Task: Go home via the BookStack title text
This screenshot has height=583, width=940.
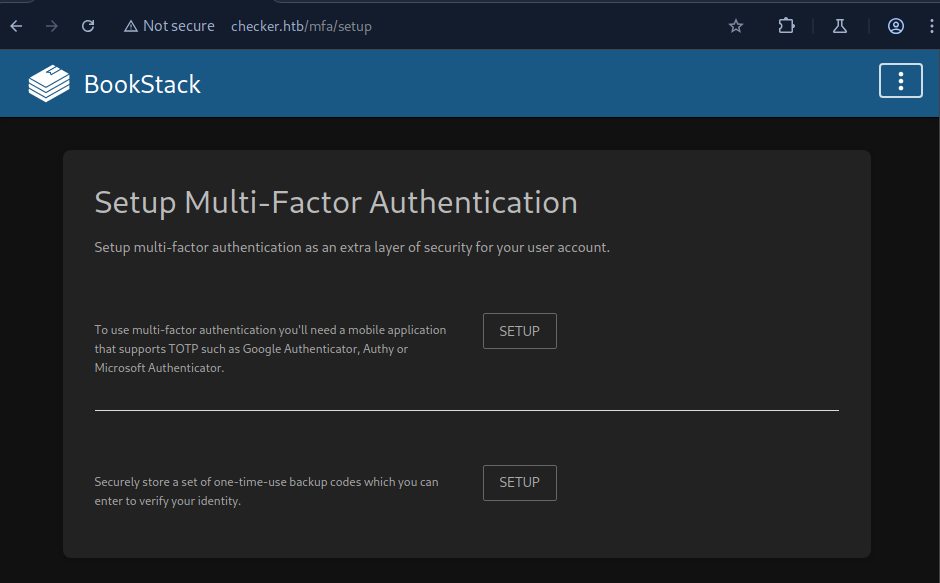Action: pyautogui.click(x=142, y=84)
